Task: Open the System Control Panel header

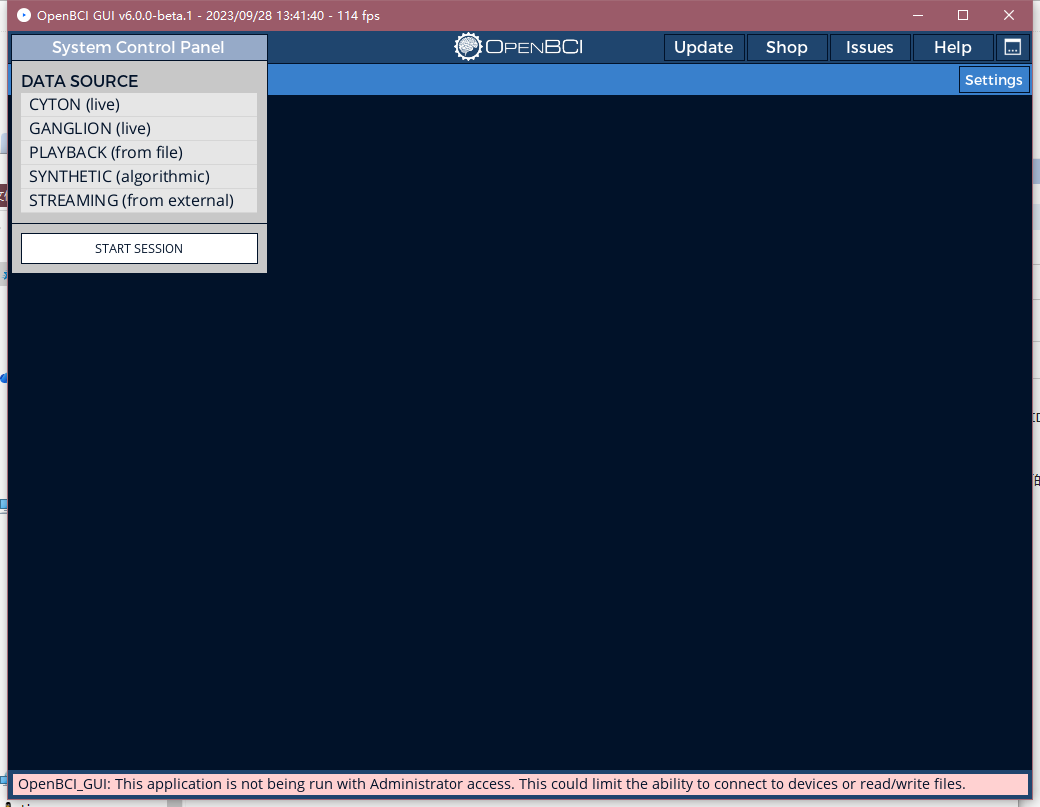Action: 139,48
